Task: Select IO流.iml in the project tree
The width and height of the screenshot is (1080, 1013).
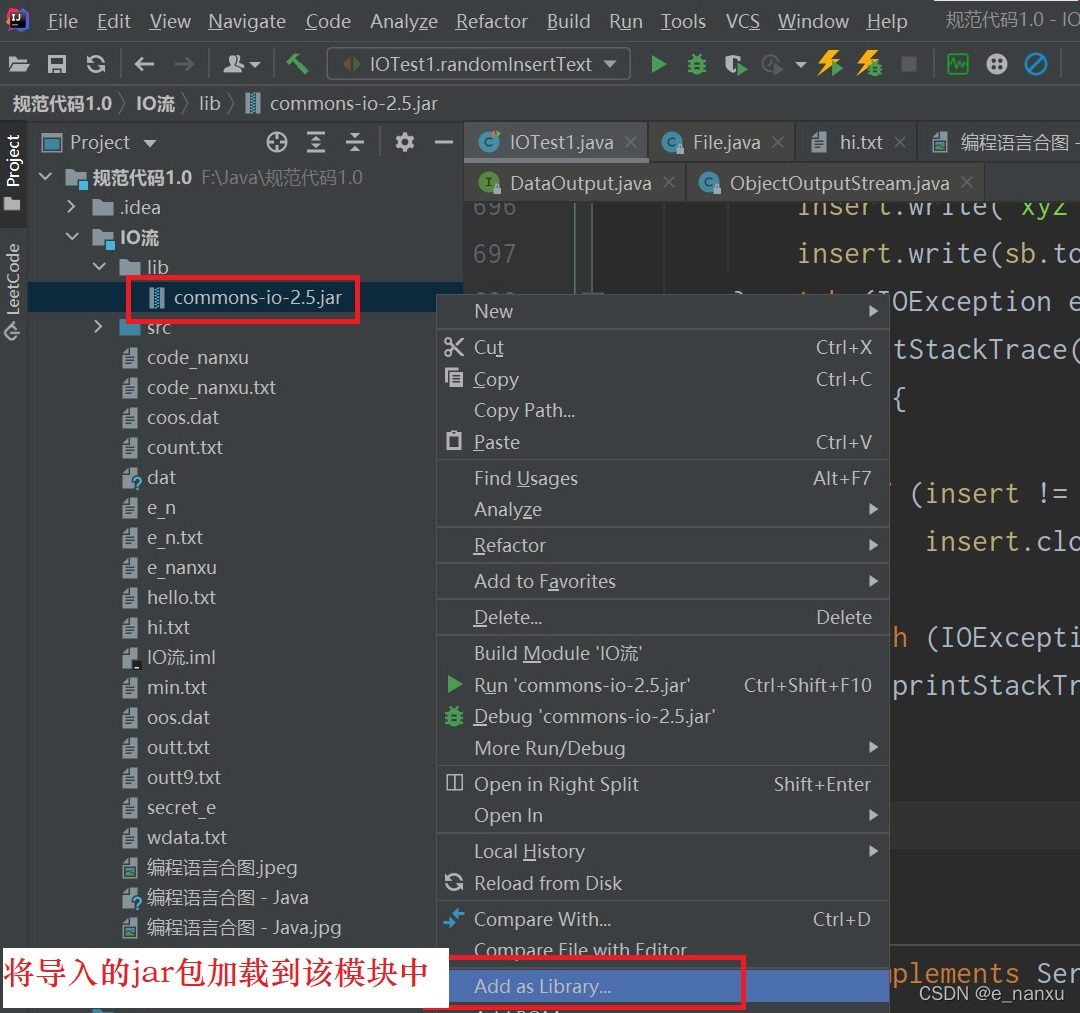Action: [x=181, y=657]
